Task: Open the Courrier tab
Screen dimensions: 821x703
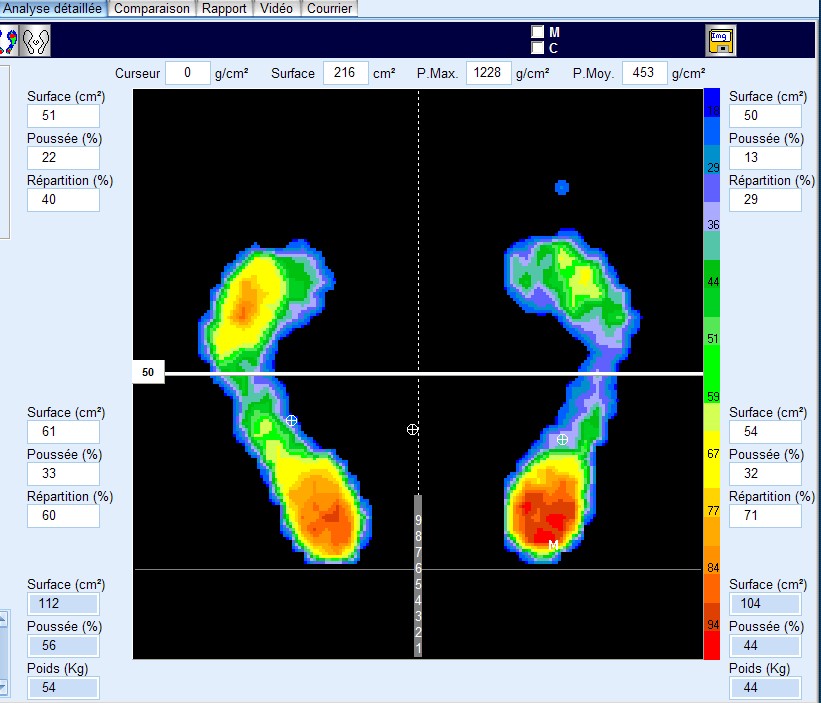Action: [329, 8]
